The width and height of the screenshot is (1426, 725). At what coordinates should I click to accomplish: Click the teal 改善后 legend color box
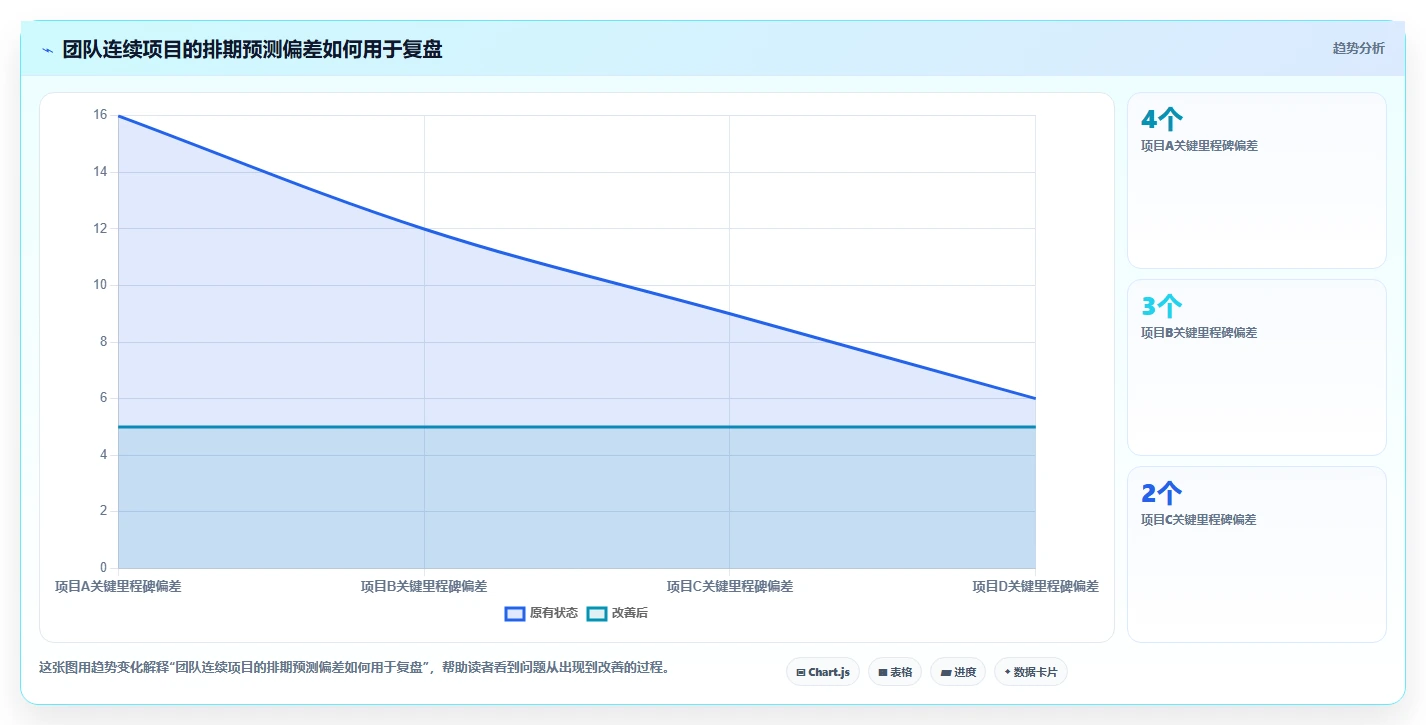tap(596, 613)
